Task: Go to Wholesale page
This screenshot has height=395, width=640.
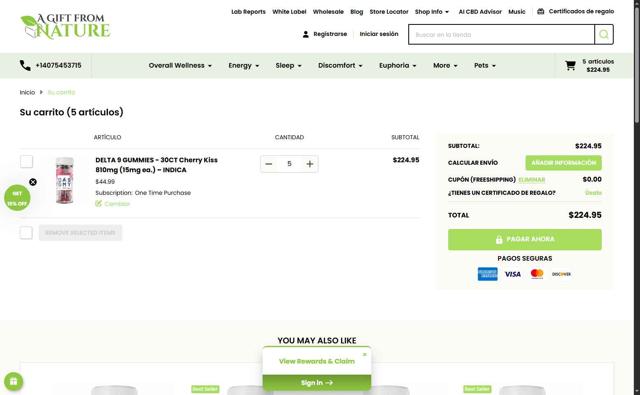Action: [x=328, y=12]
